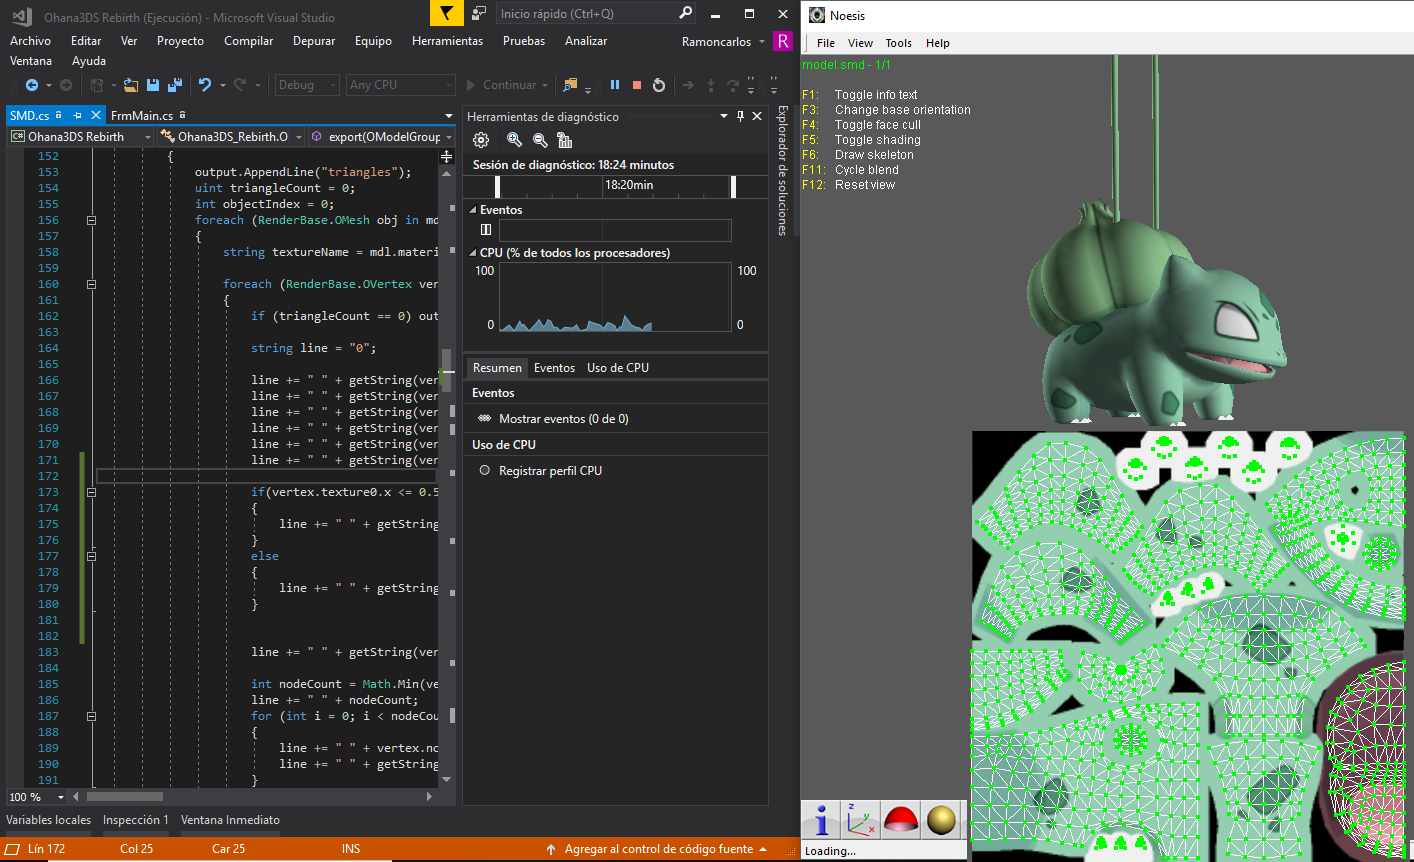Toggle pin on the SMD.cs tab
This screenshot has width=1414, height=862.
point(77,115)
